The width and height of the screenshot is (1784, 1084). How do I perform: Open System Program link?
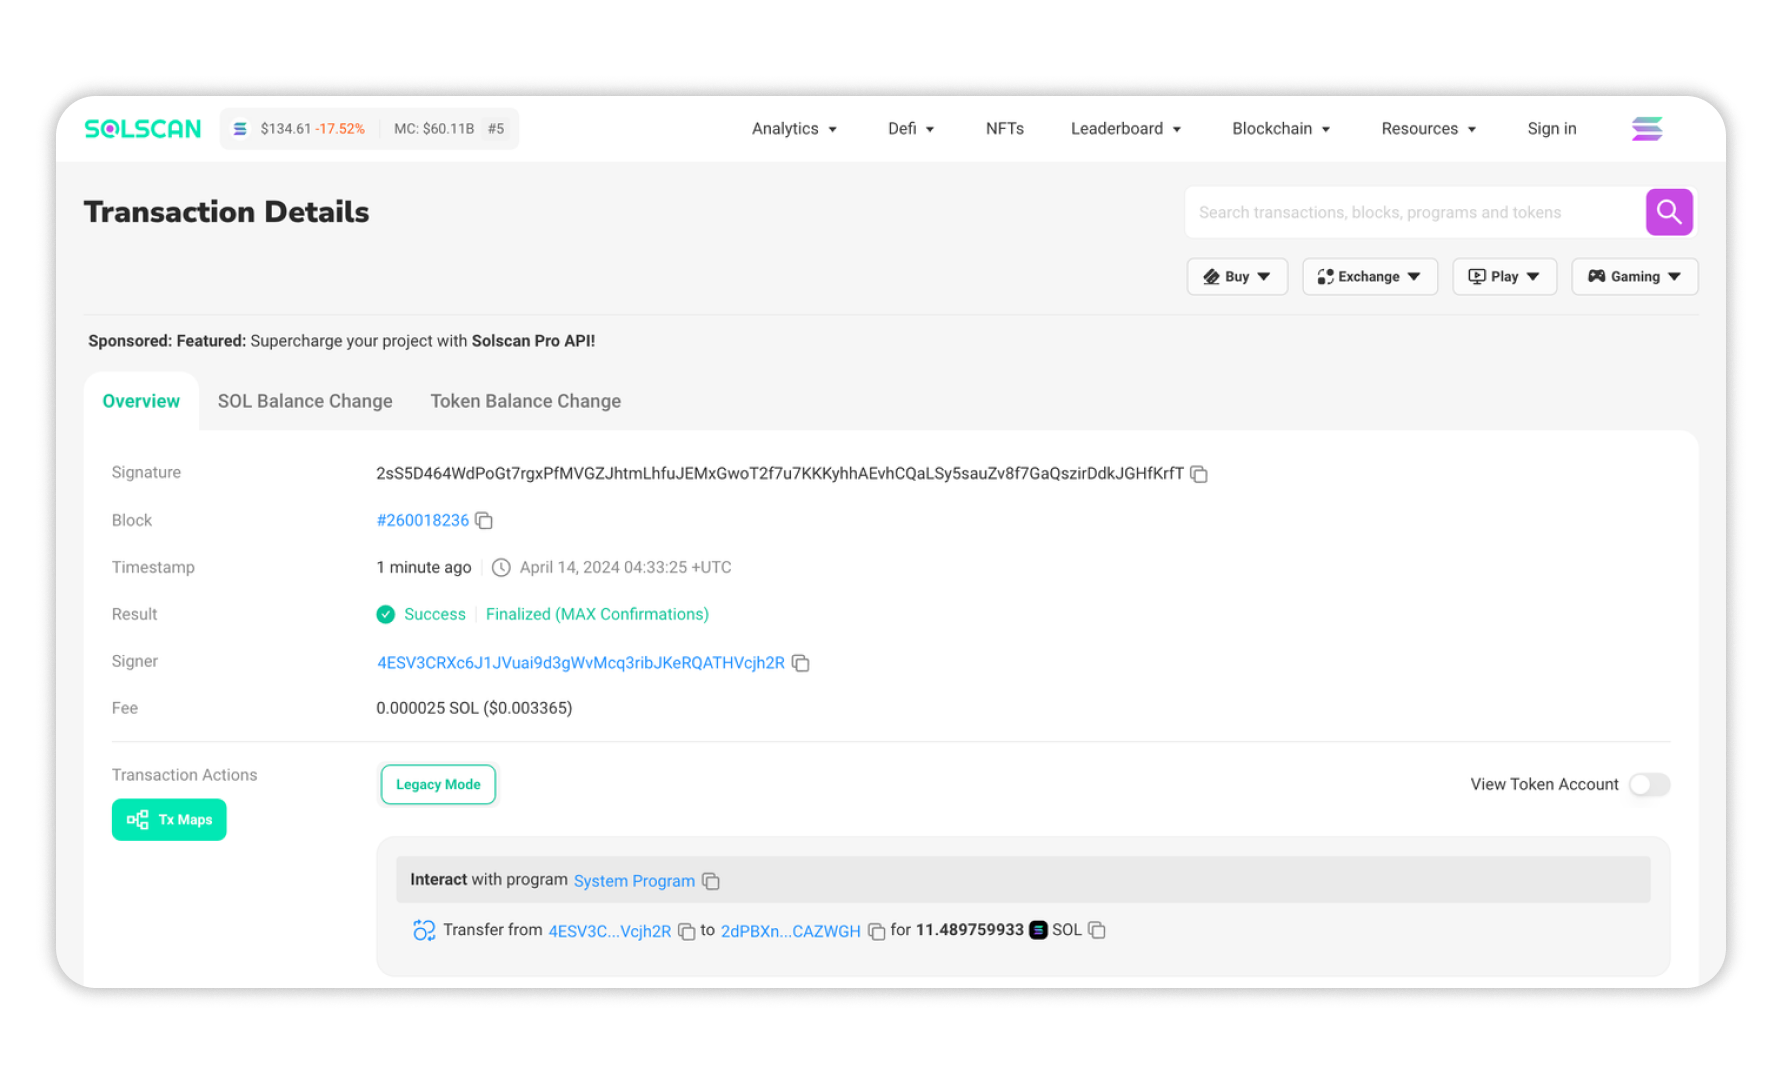[x=634, y=881]
